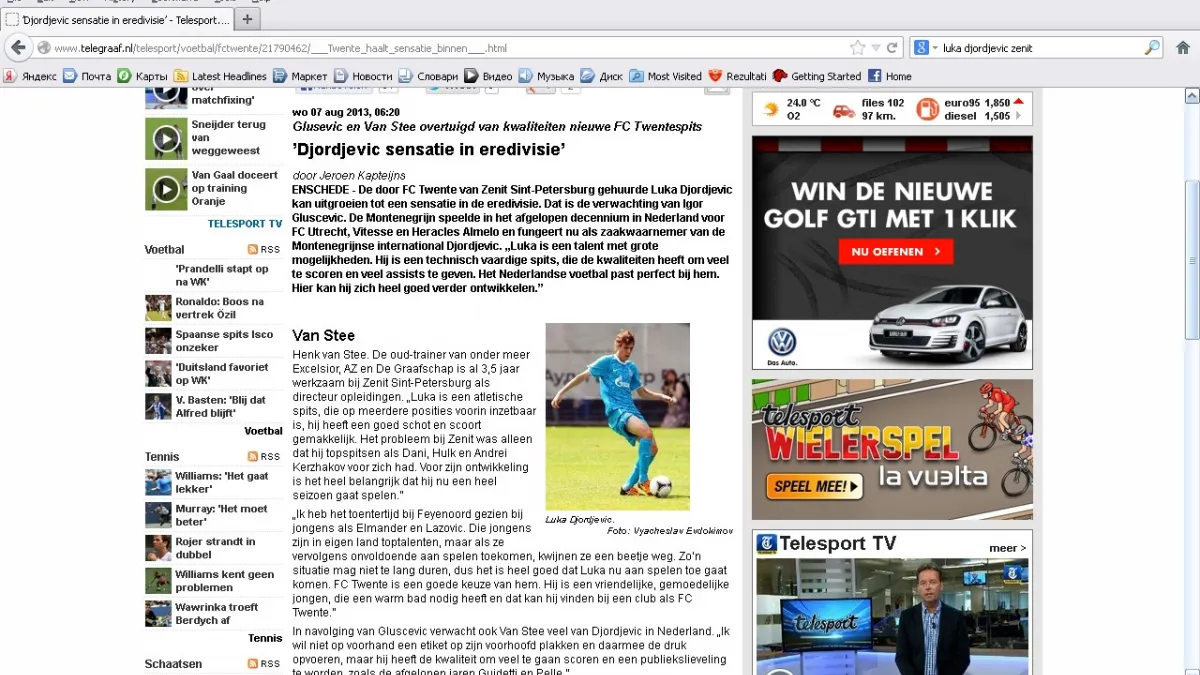Open the Getting Started bookmark

pos(816,76)
